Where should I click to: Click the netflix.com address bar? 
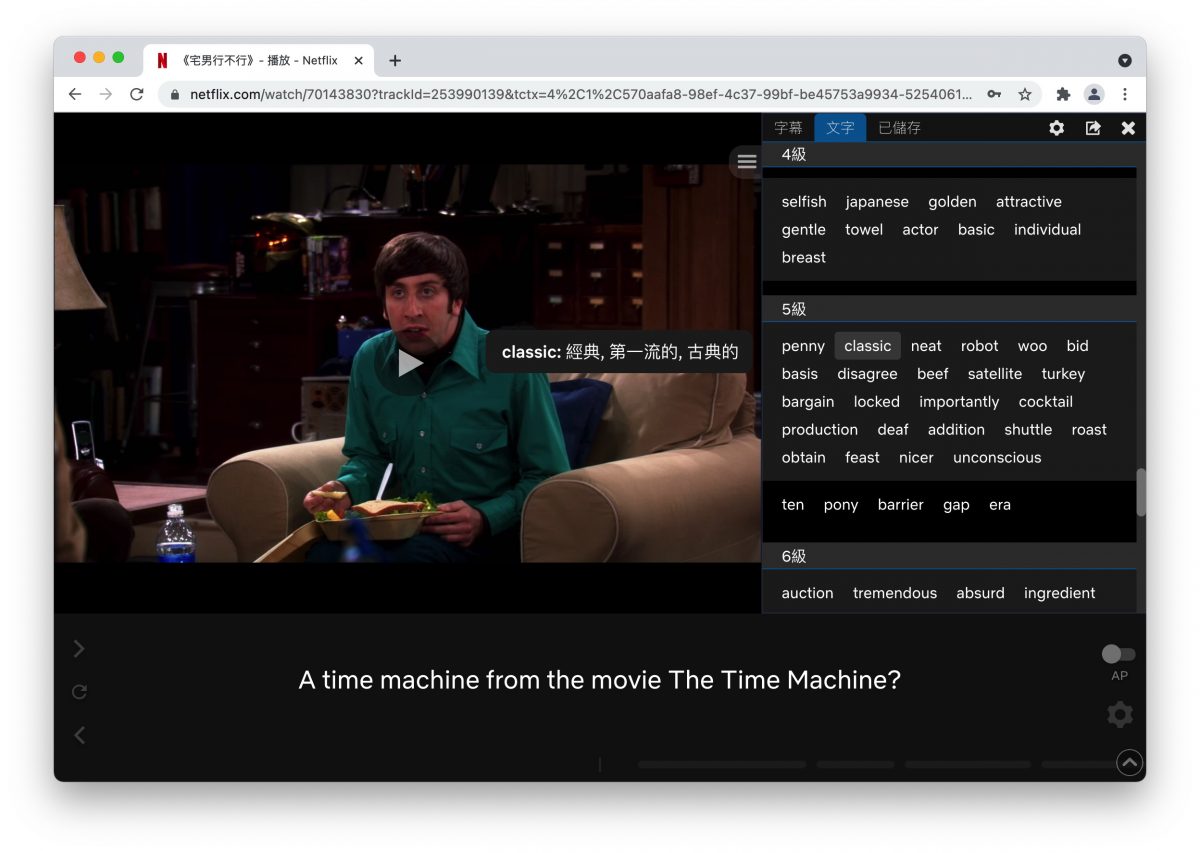(x=580, y=94)
